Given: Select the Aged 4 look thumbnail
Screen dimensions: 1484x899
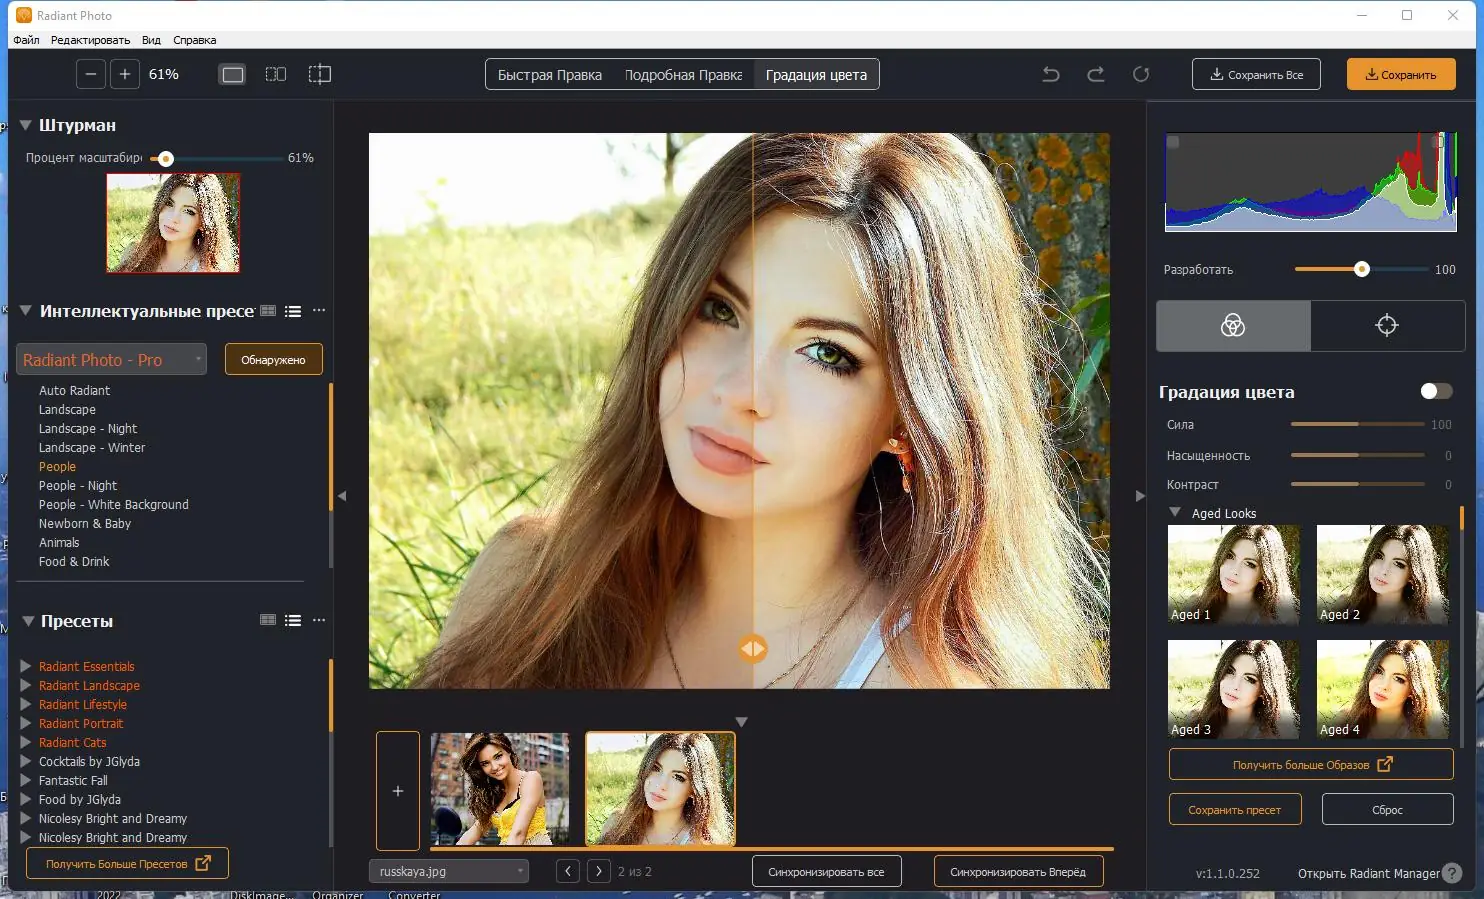Looking at the screenshot, I should click(x=1383, y=690).
